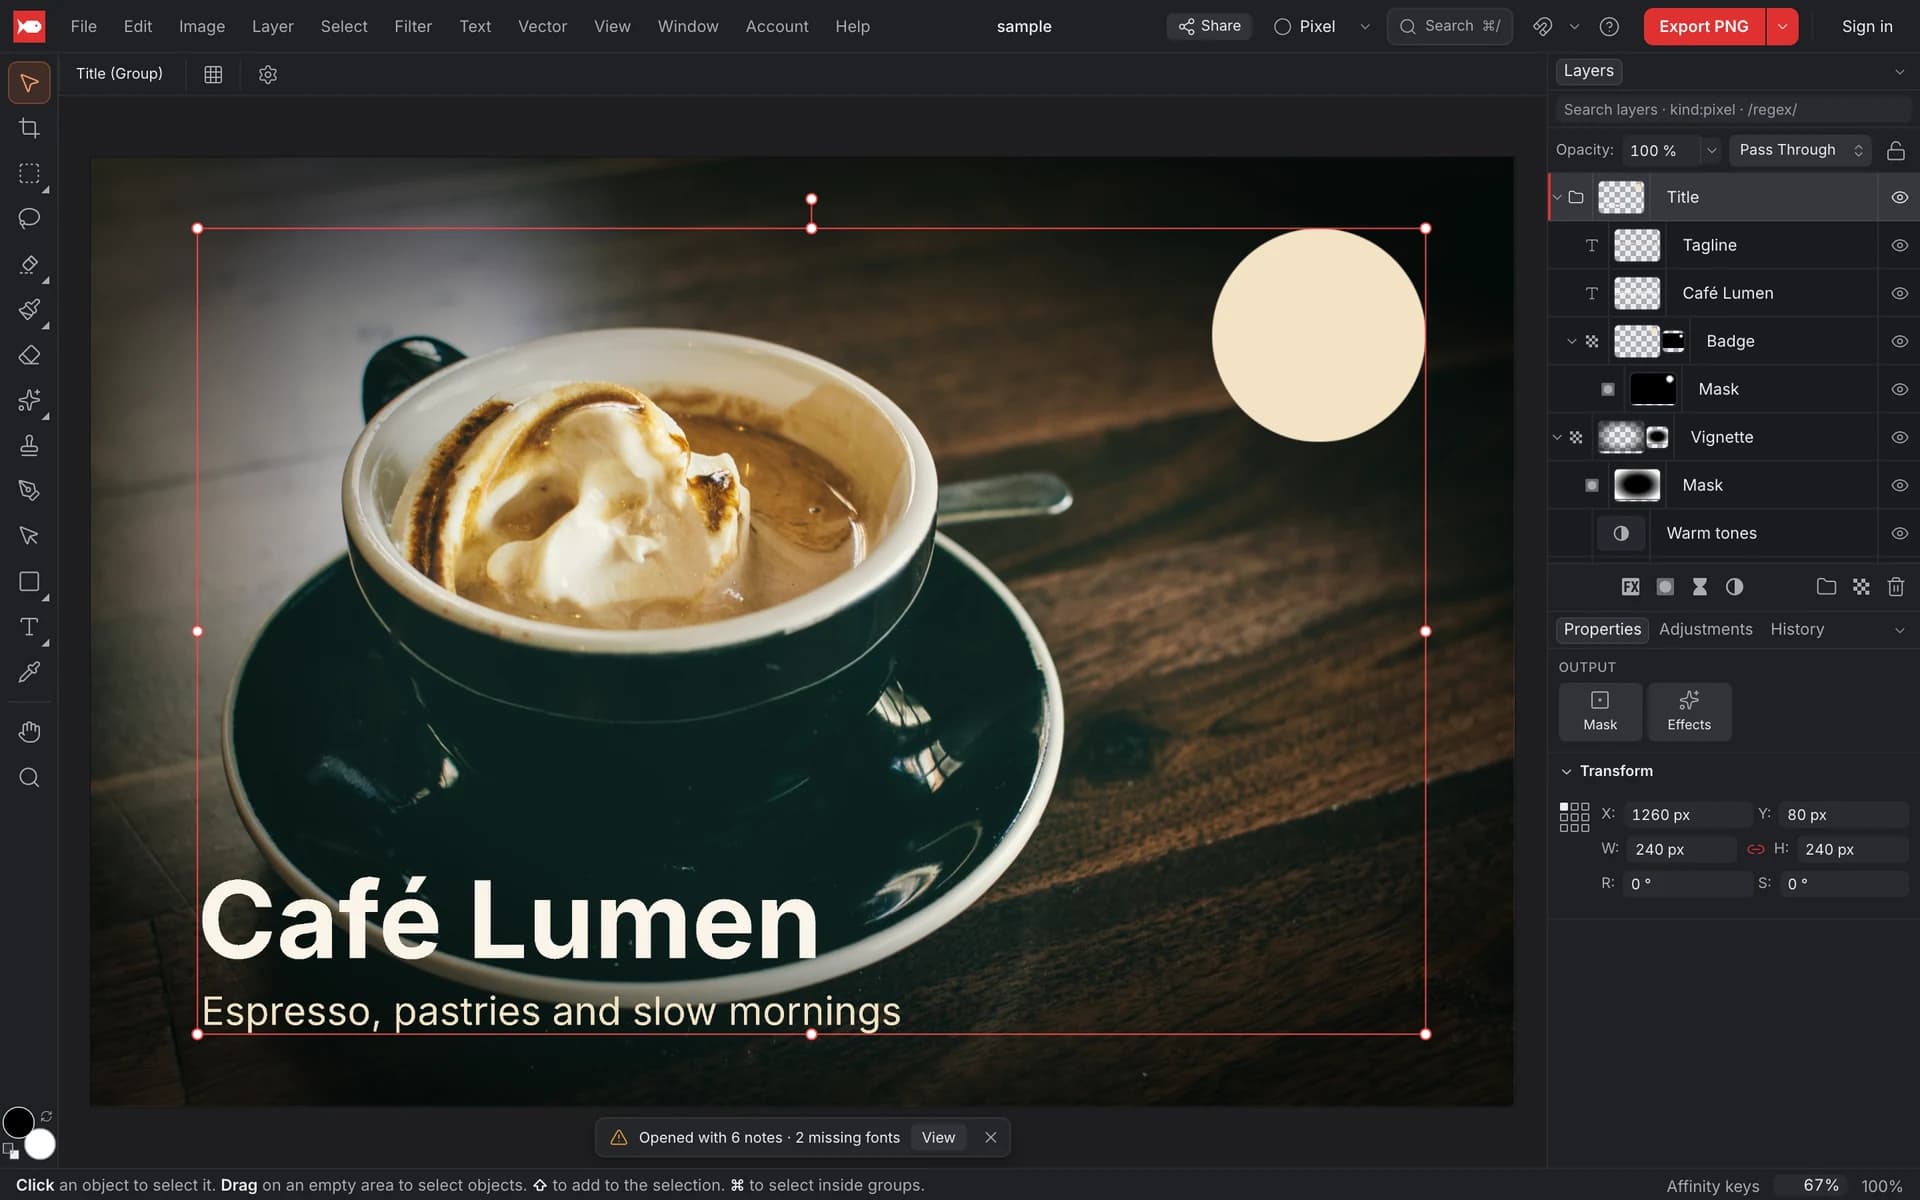Viewport: 1920px width, 1200px height.
Task: Select the Hand view tool
Action: pyautogui.click(x=29, y=732)
